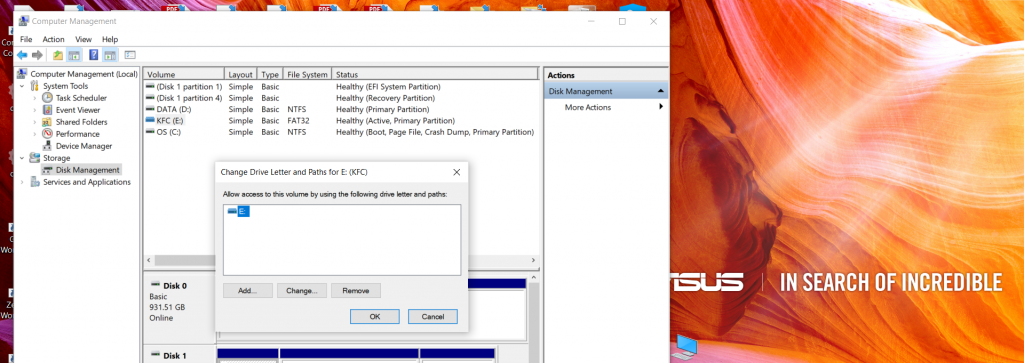Expand the Services and Applications node

pos(22,182)
